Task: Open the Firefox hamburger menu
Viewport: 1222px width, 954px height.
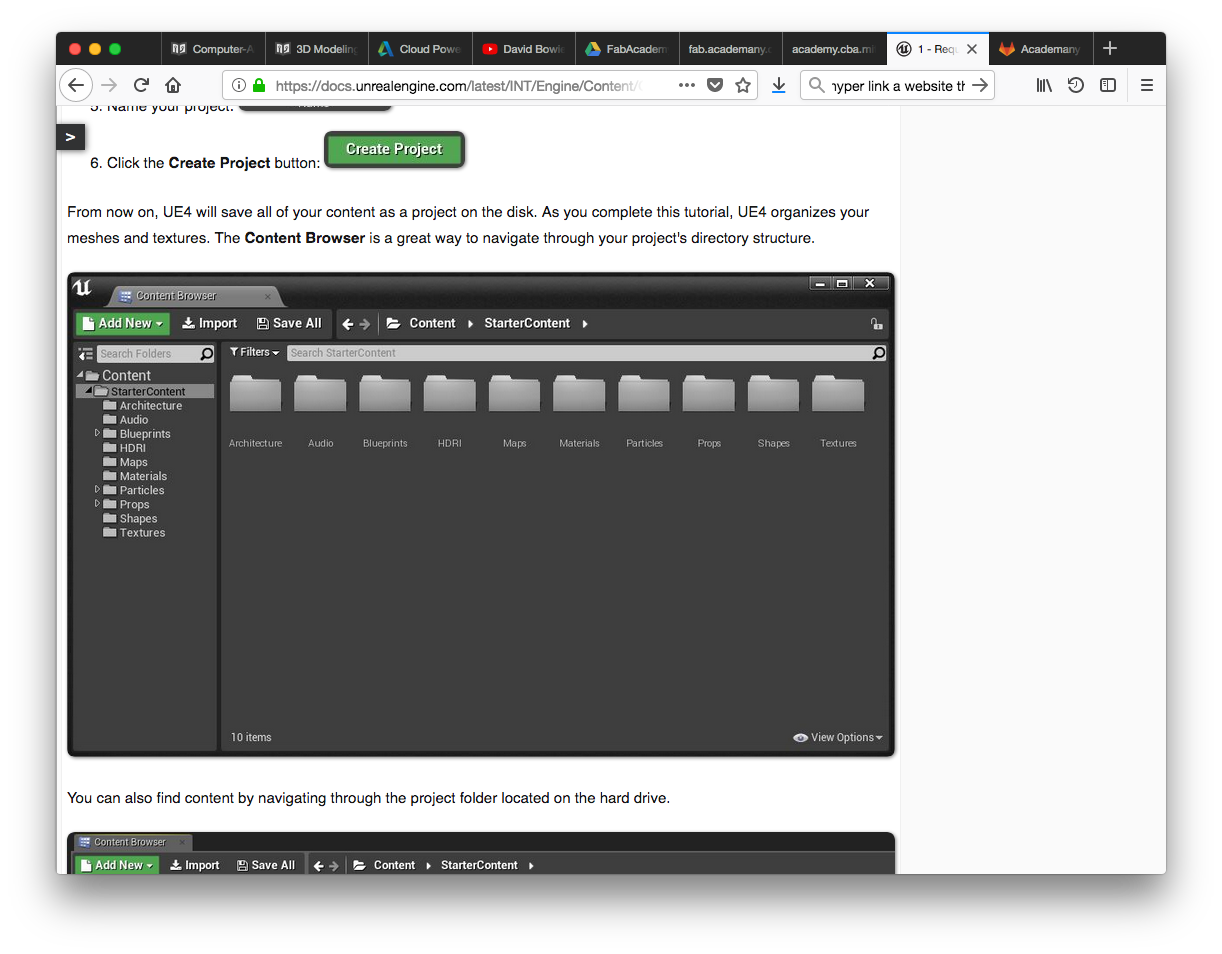Action: pos(1147,86)
